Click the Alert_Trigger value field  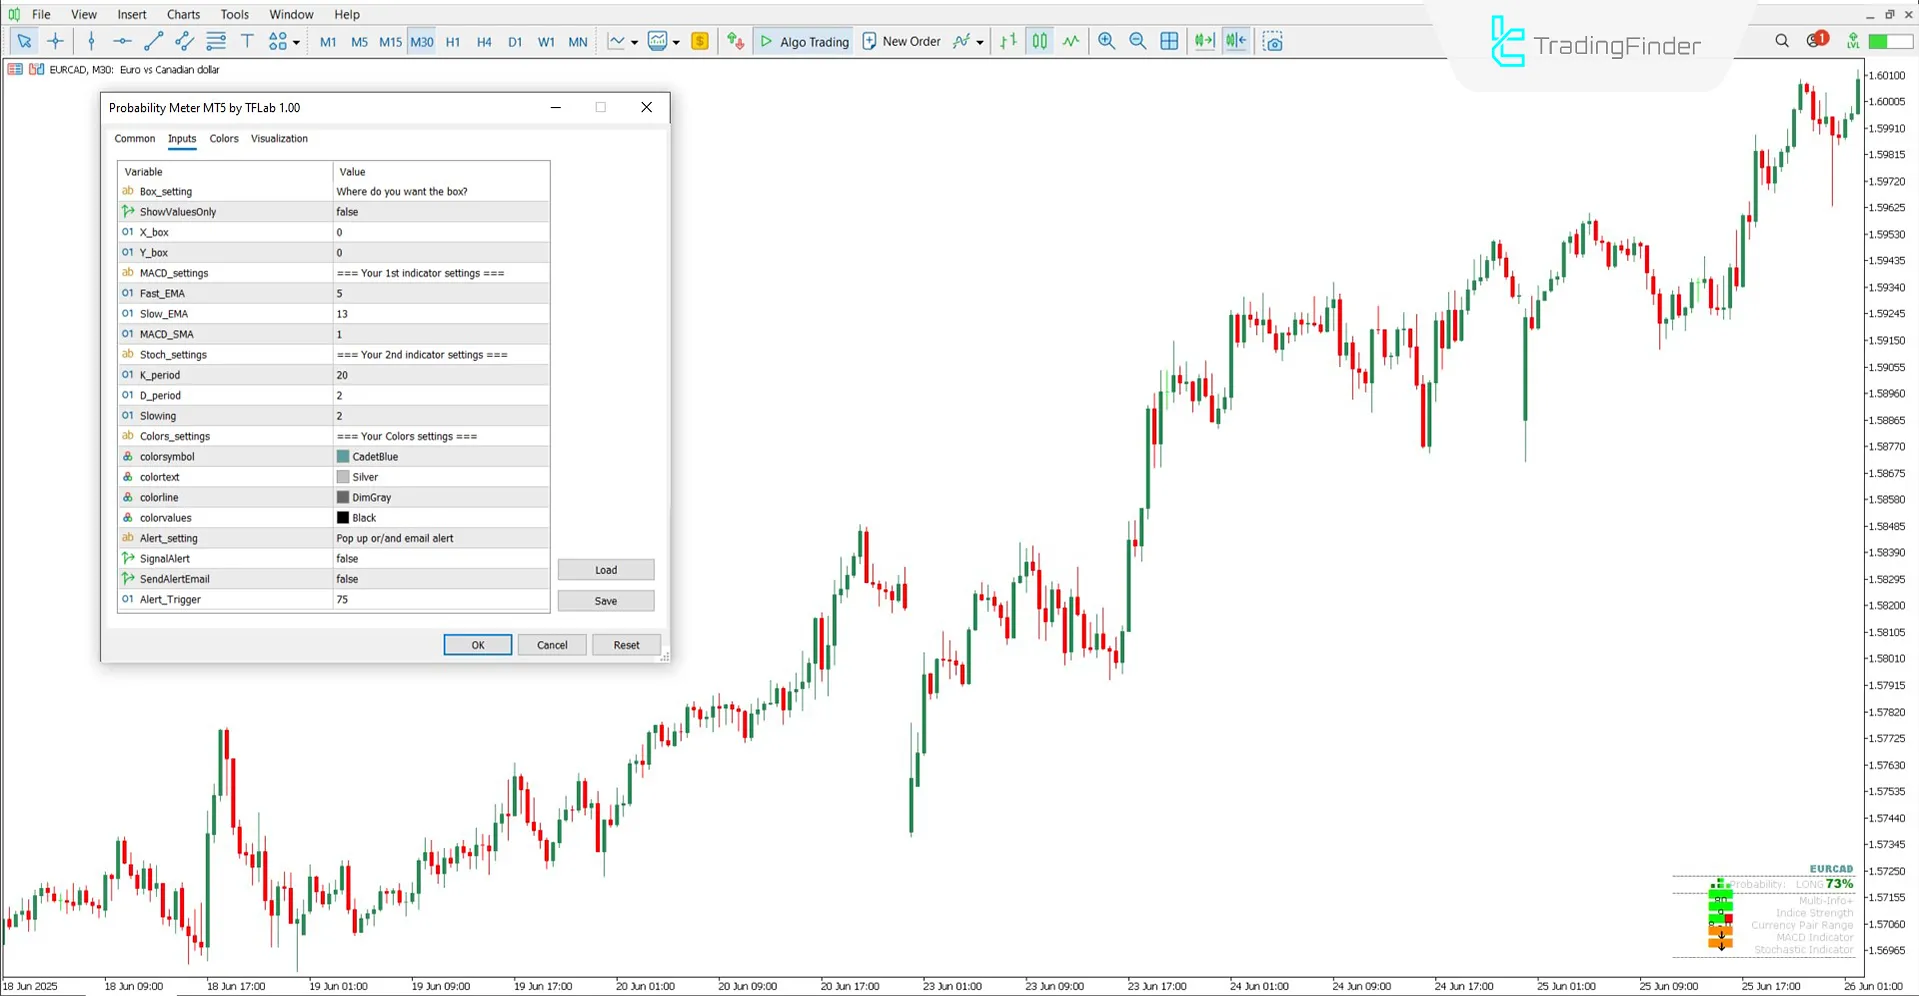[x=440, y=600]
